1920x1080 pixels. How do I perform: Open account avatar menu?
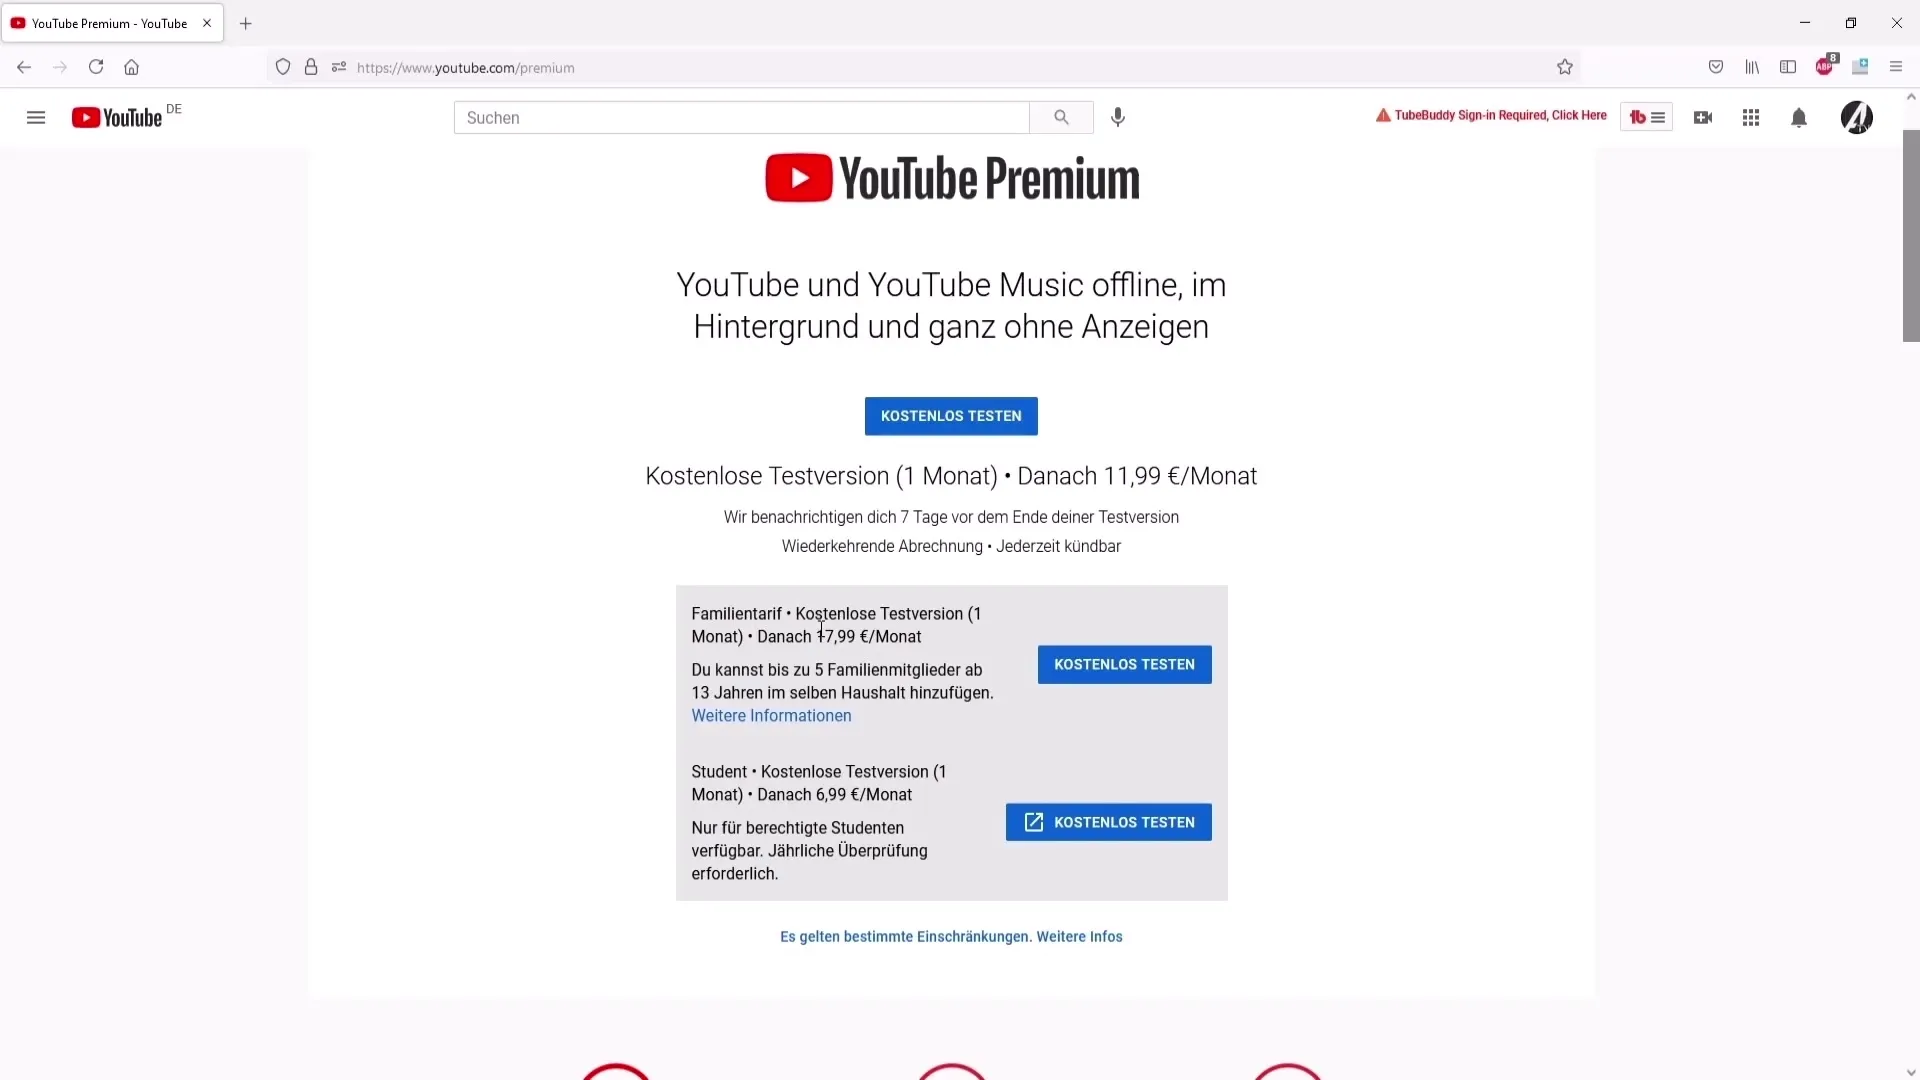[x=1857, y=118]
